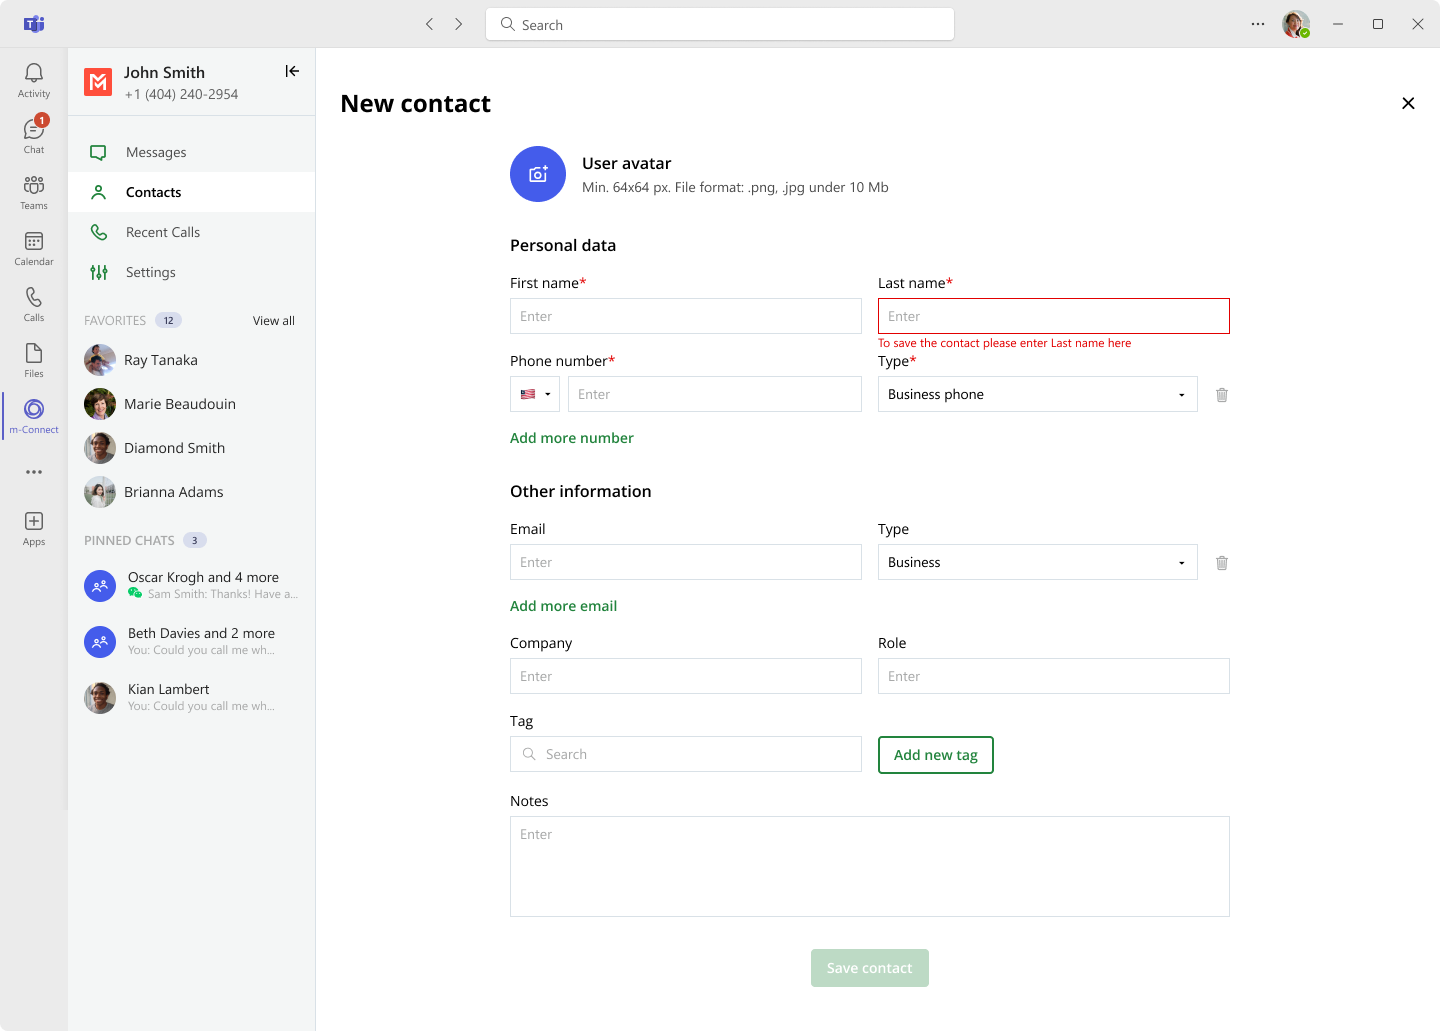Expand the email Type dropdown showing Business
This screenshot has height=1031, width=1440.
(1037, 562)
